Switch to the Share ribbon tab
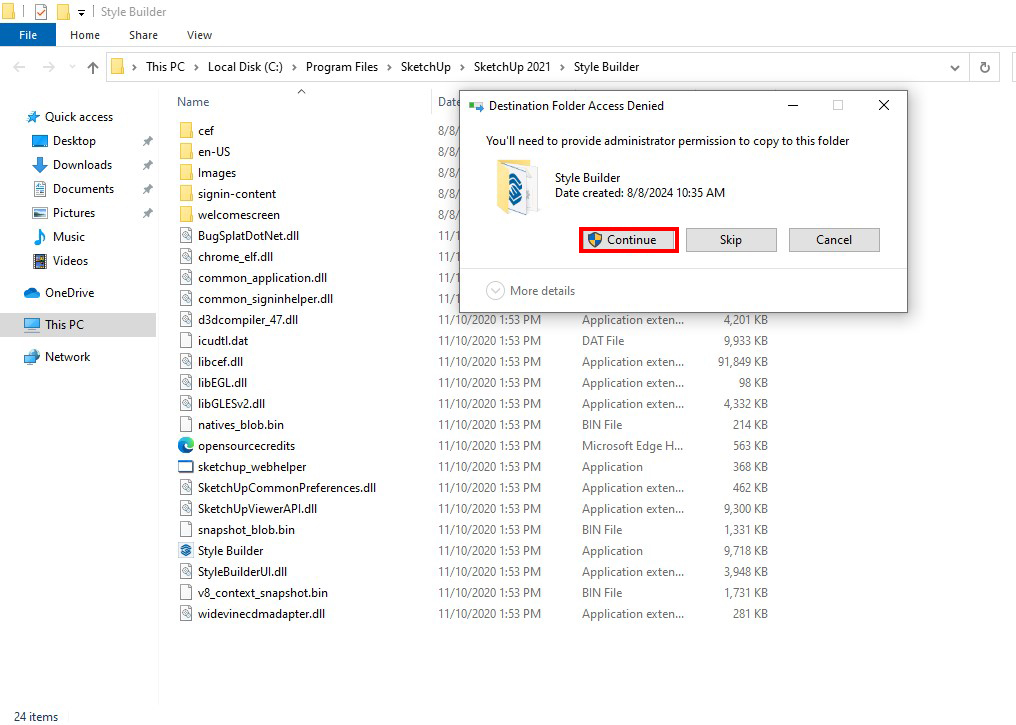The height and width of the screenshot is (725, 1016). click(143, 35)
